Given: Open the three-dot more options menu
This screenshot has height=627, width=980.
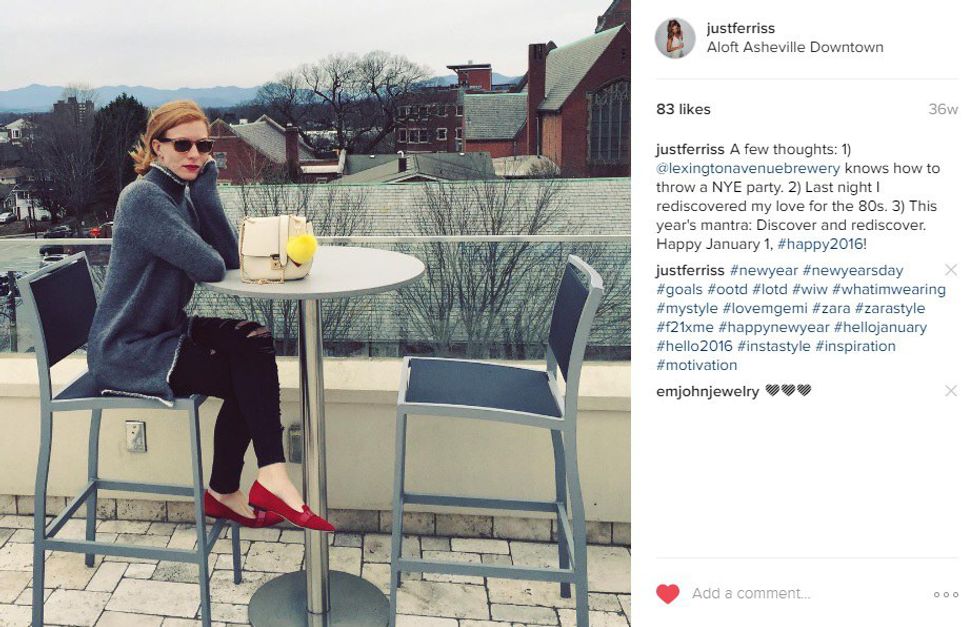Looking at the screenshot, I should click(946, 594).
